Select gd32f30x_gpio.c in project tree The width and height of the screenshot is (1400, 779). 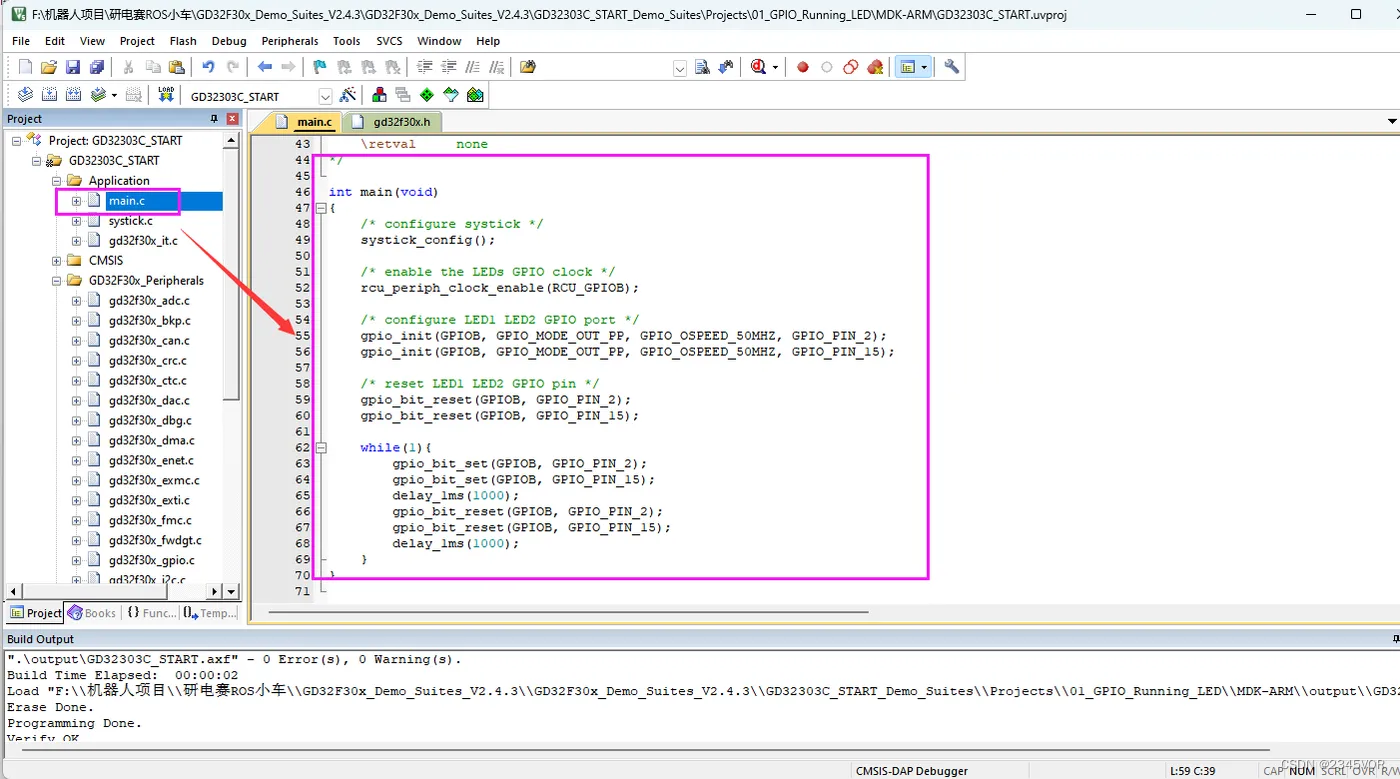[152, 561]
